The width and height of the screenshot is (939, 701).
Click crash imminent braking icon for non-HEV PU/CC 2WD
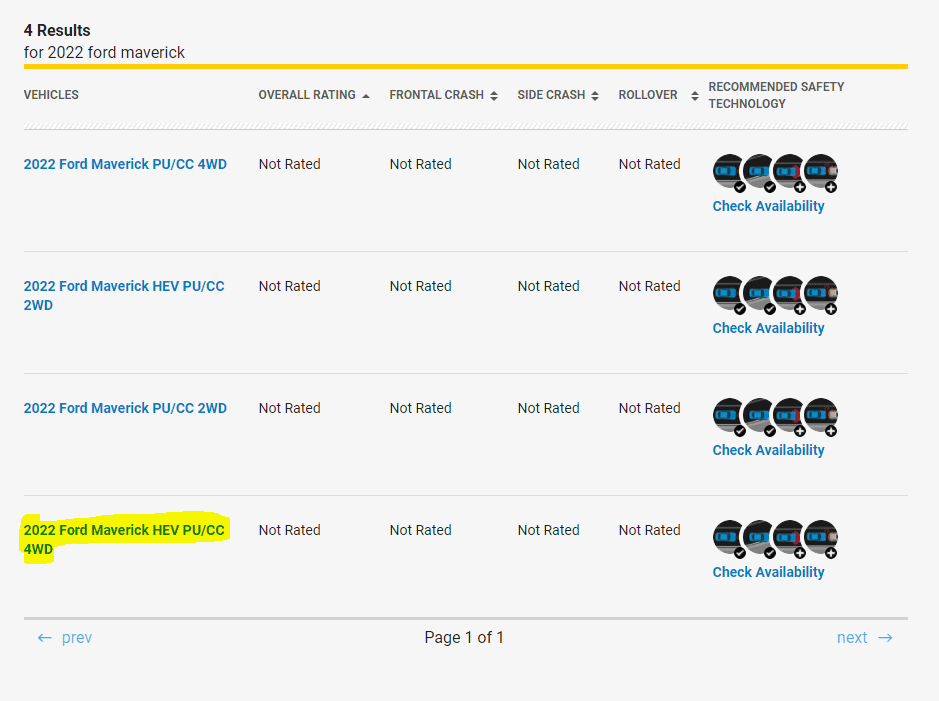click(x=789, y=417)
